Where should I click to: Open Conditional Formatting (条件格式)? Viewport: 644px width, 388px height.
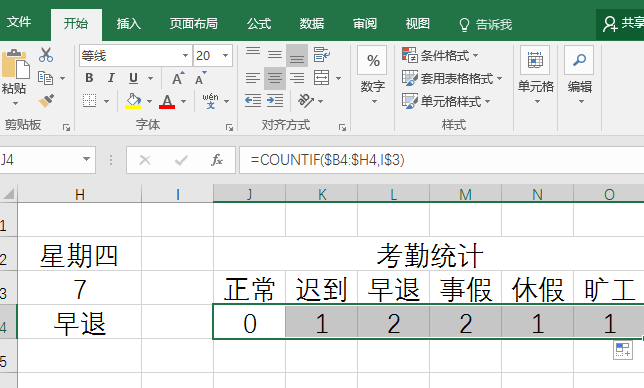(440, 55)
